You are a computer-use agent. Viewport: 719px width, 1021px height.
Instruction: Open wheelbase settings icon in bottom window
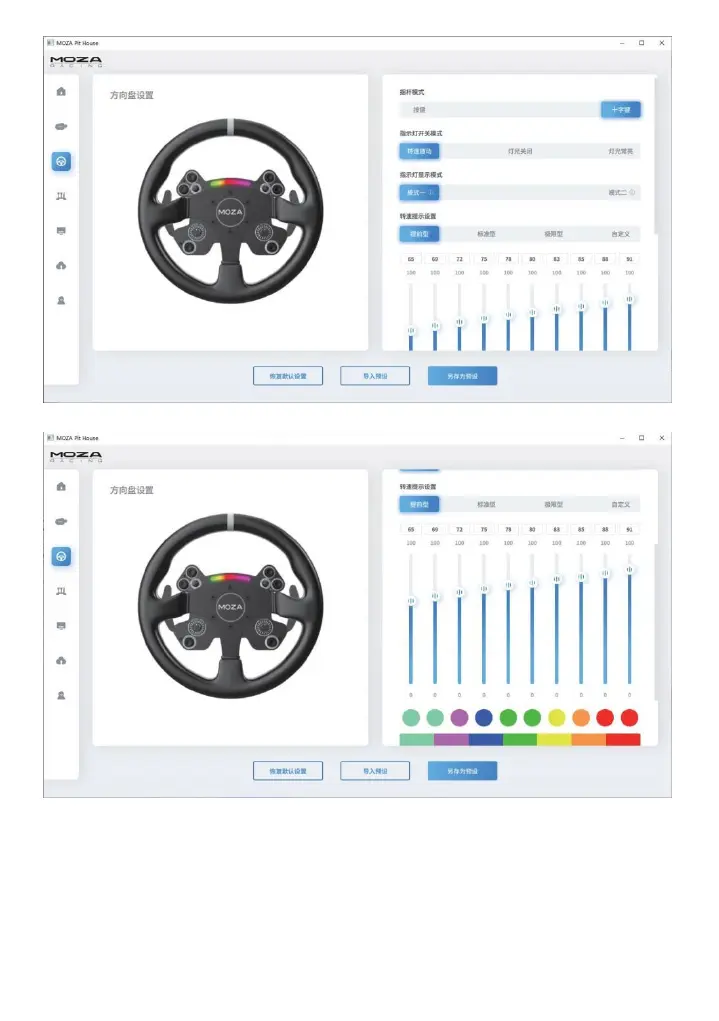(61, 522)
